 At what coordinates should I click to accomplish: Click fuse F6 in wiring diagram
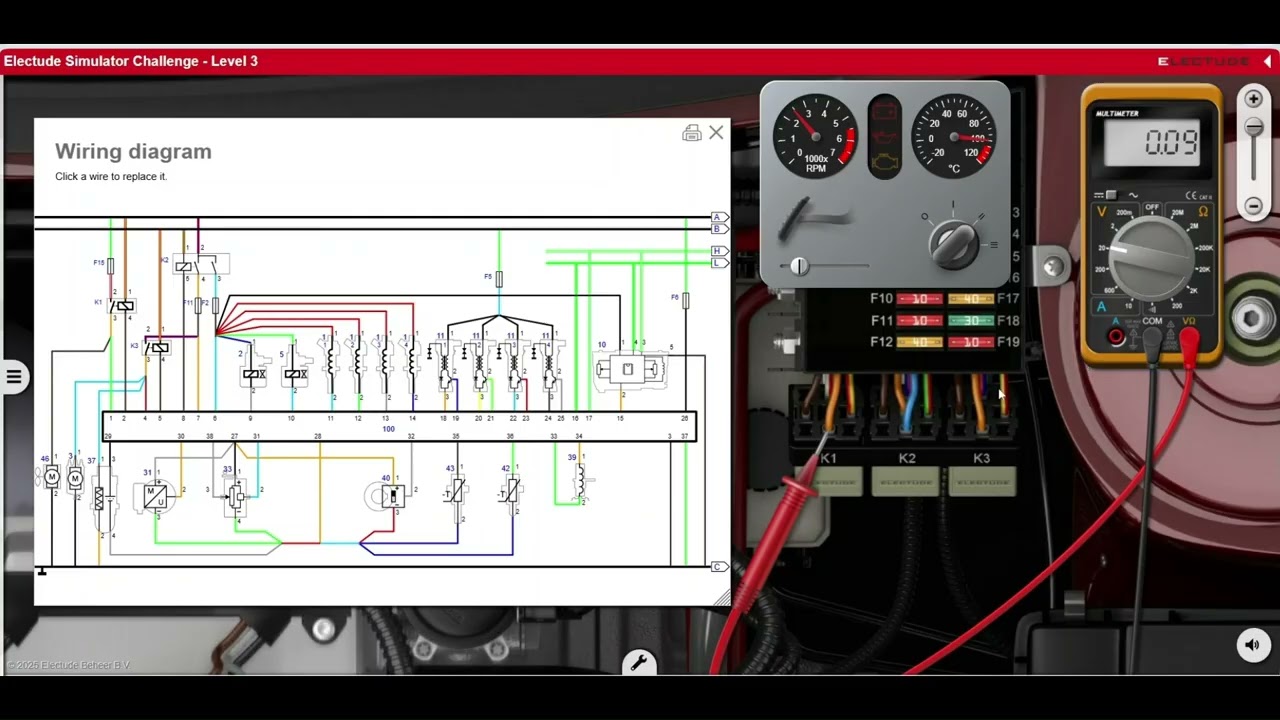tap(685, 299)
